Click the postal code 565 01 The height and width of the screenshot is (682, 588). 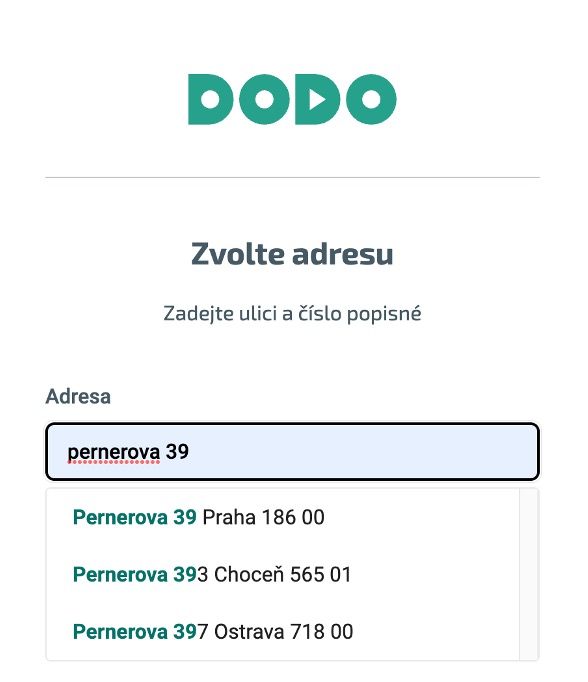321,575
